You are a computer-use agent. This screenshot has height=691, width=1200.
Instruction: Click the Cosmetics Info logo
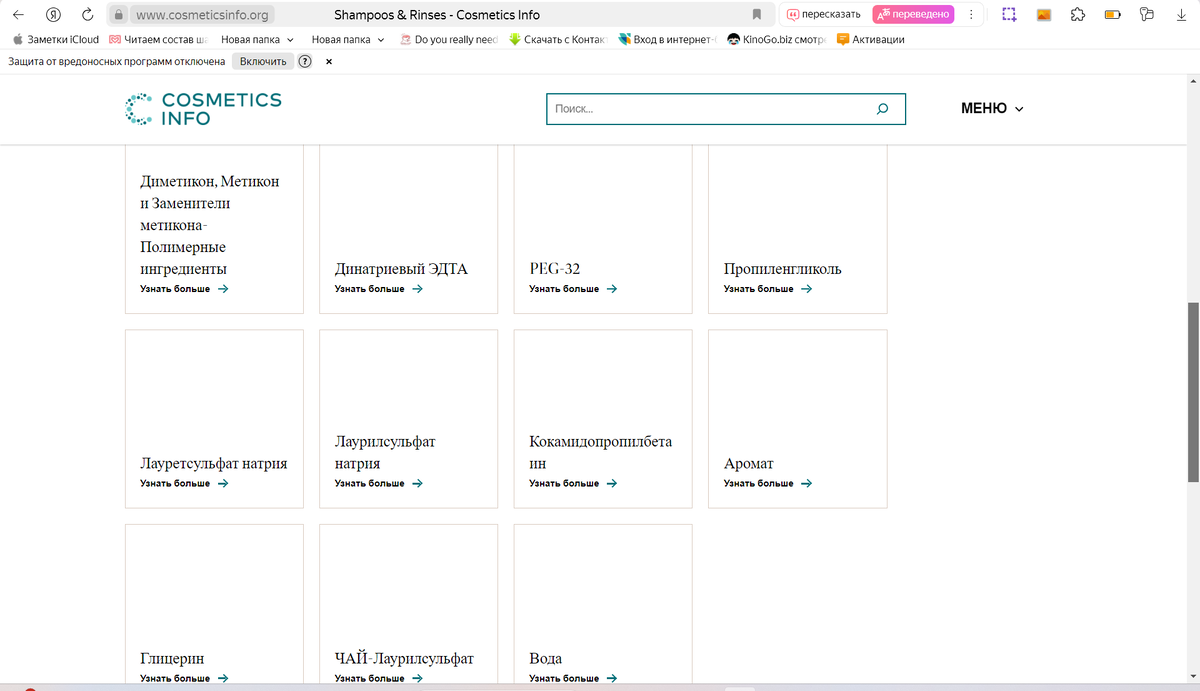click(204, 107)
